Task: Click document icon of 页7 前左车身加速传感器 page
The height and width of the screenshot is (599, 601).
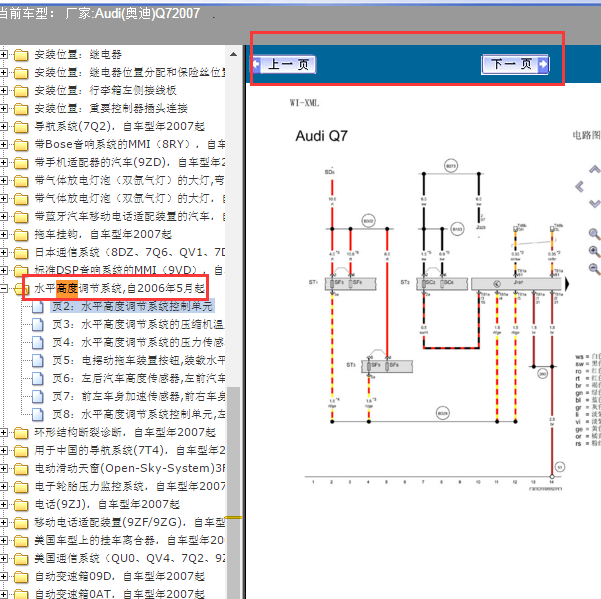Action: click(x=38, y=397)
